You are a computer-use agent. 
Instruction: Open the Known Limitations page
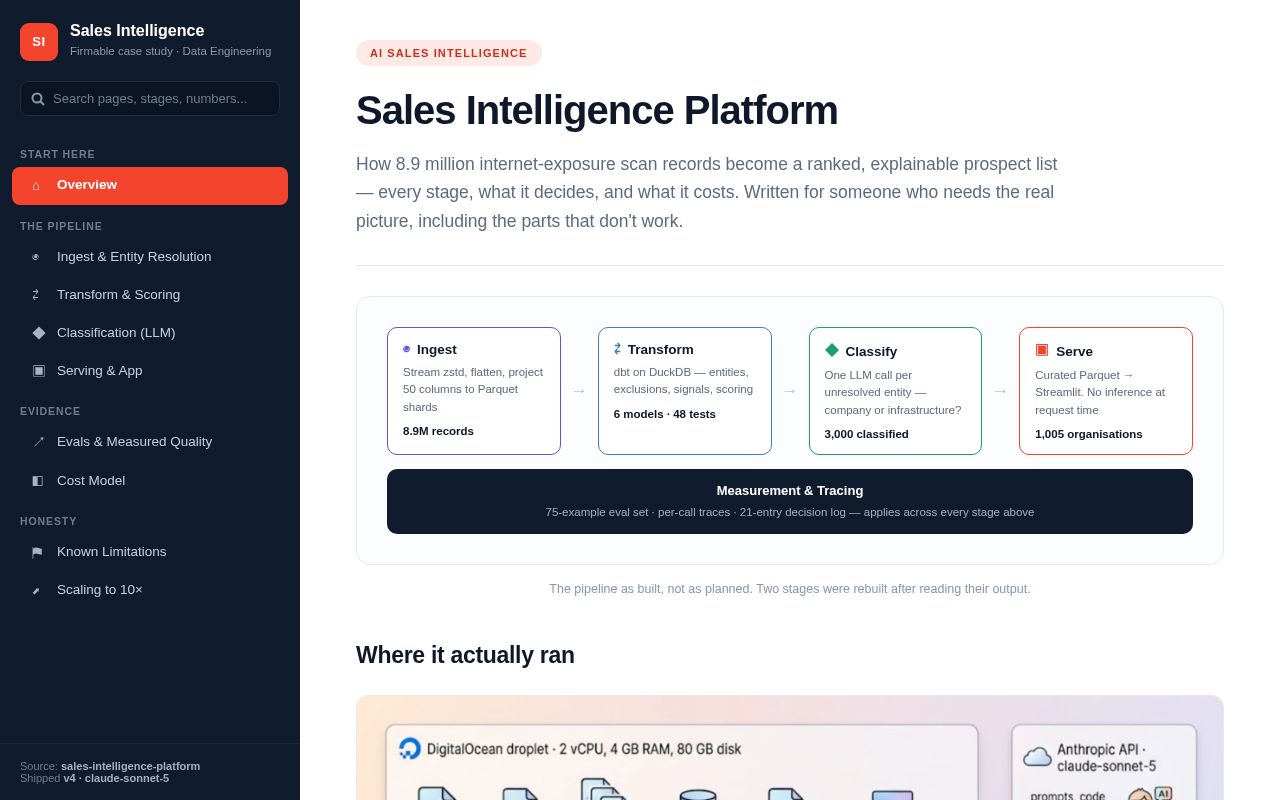[150, 552]
